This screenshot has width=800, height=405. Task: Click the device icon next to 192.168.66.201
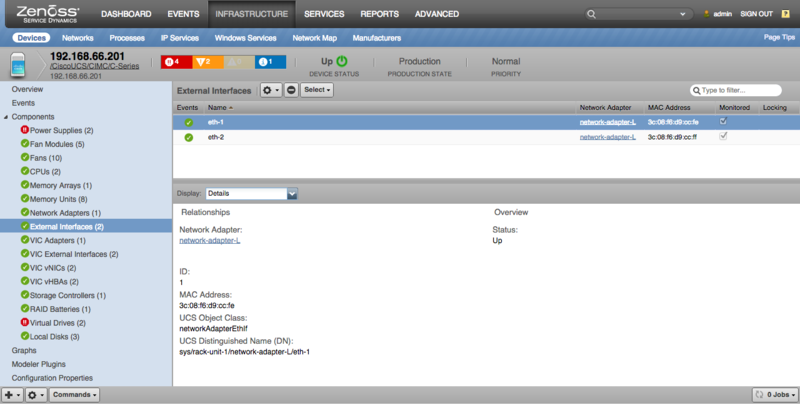pos(18,65)
